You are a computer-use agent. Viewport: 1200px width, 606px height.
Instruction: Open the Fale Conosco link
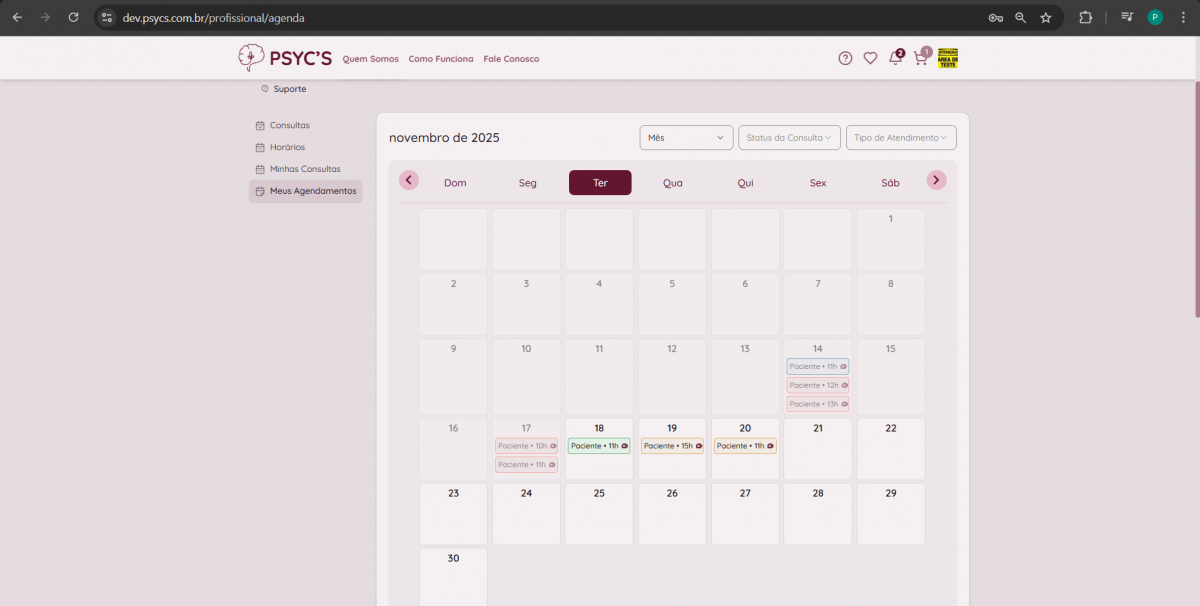click(511, 59)
